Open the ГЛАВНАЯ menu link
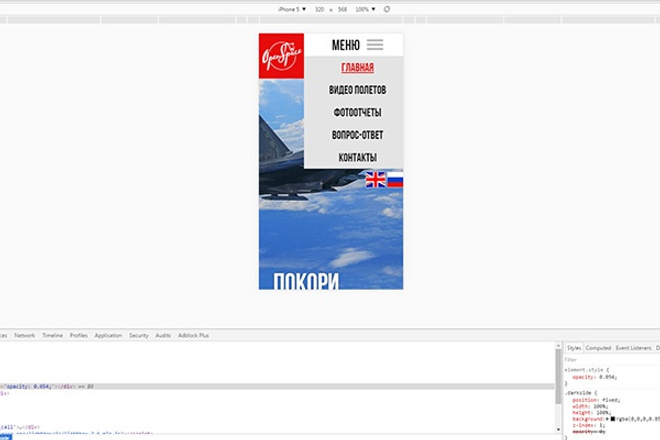This screenshot has width=660, height=440. (x=357, y=68)
